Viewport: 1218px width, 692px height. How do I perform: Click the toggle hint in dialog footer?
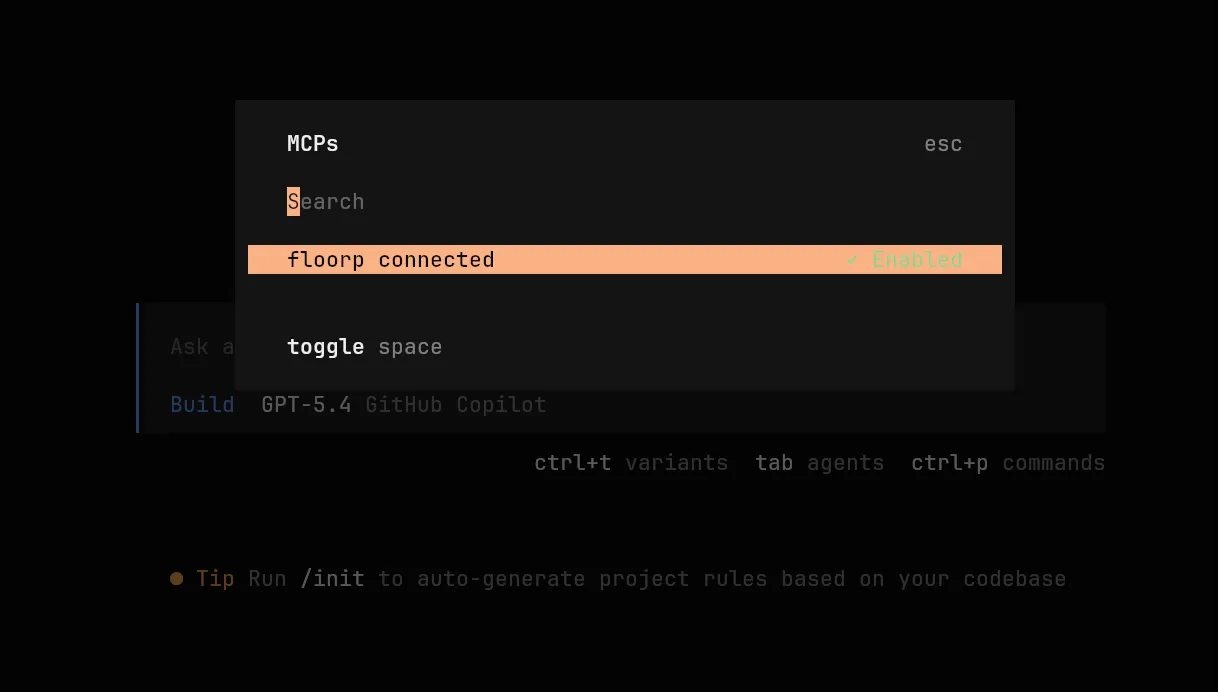325,347
